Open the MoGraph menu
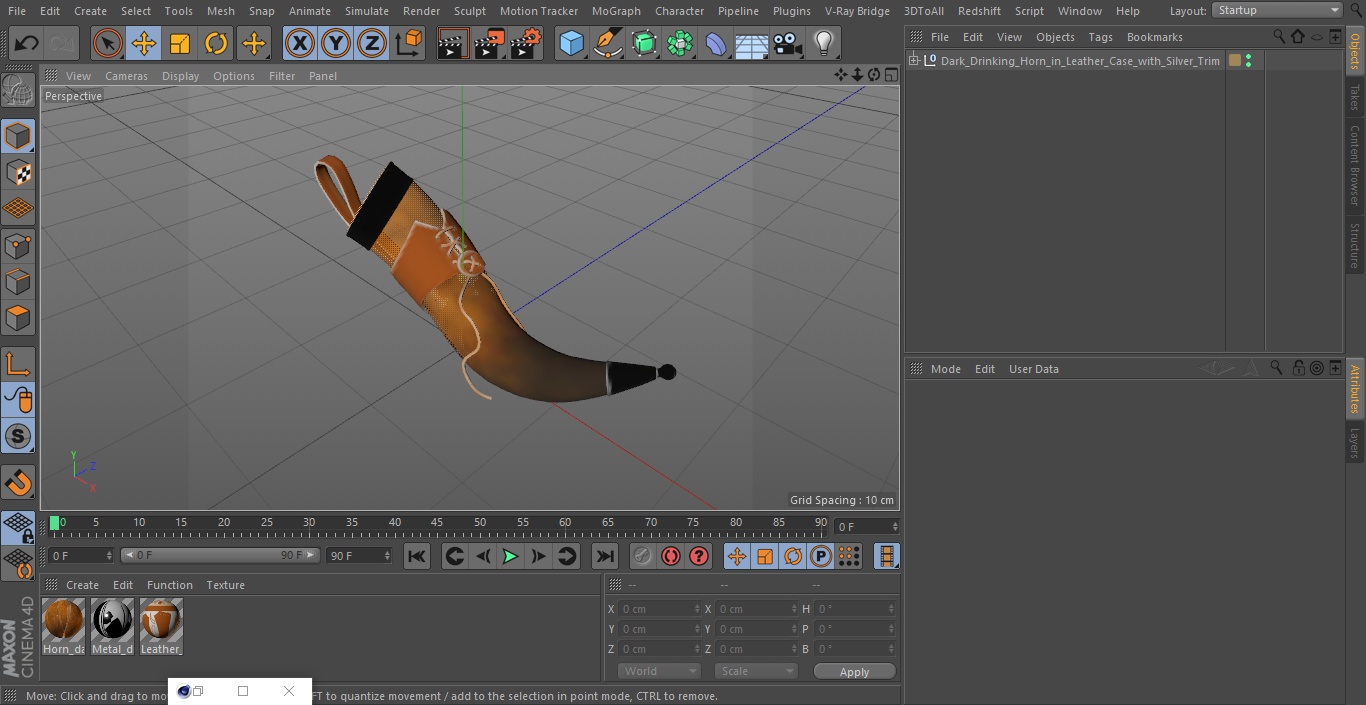The height and width of the screenshot is (705, 1366). coord(616,11)
